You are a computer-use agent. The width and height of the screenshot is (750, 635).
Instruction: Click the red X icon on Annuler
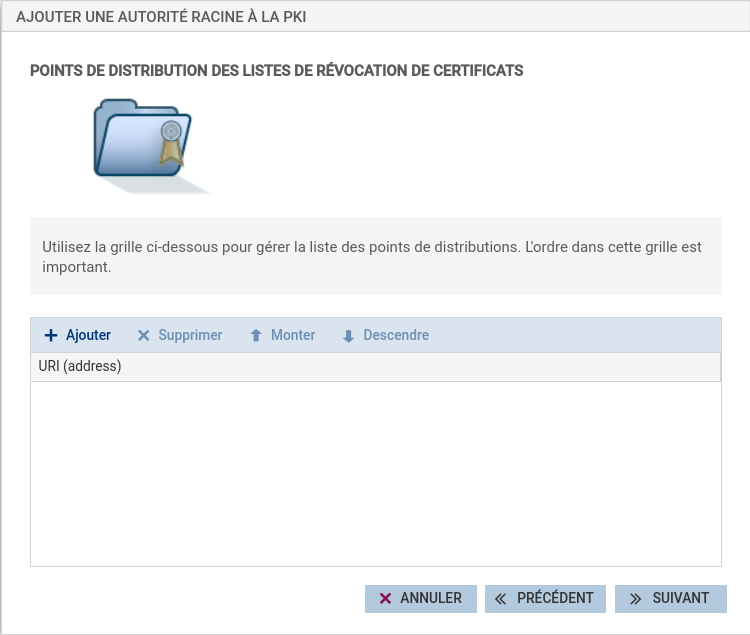(x=385, y=599)
